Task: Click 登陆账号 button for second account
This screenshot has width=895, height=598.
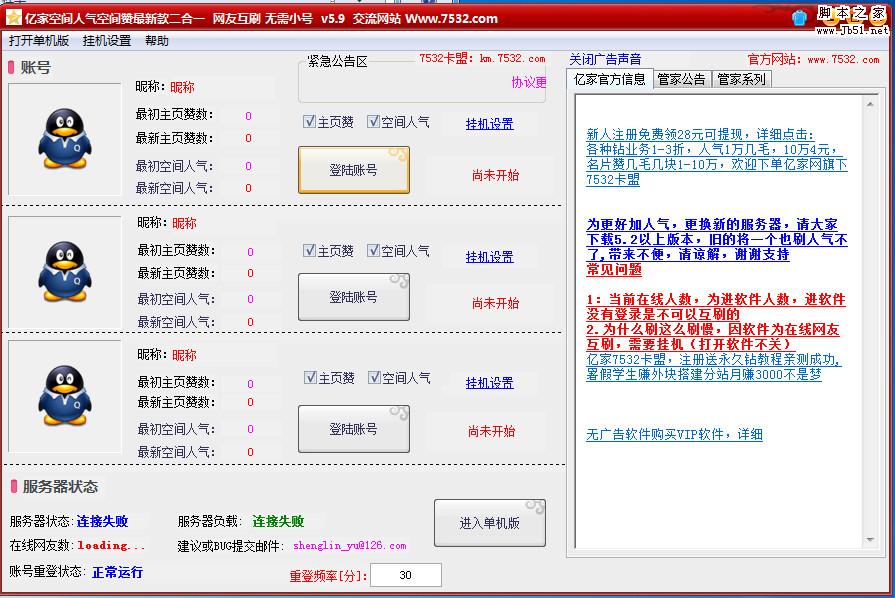Action: tap(354, 297)
